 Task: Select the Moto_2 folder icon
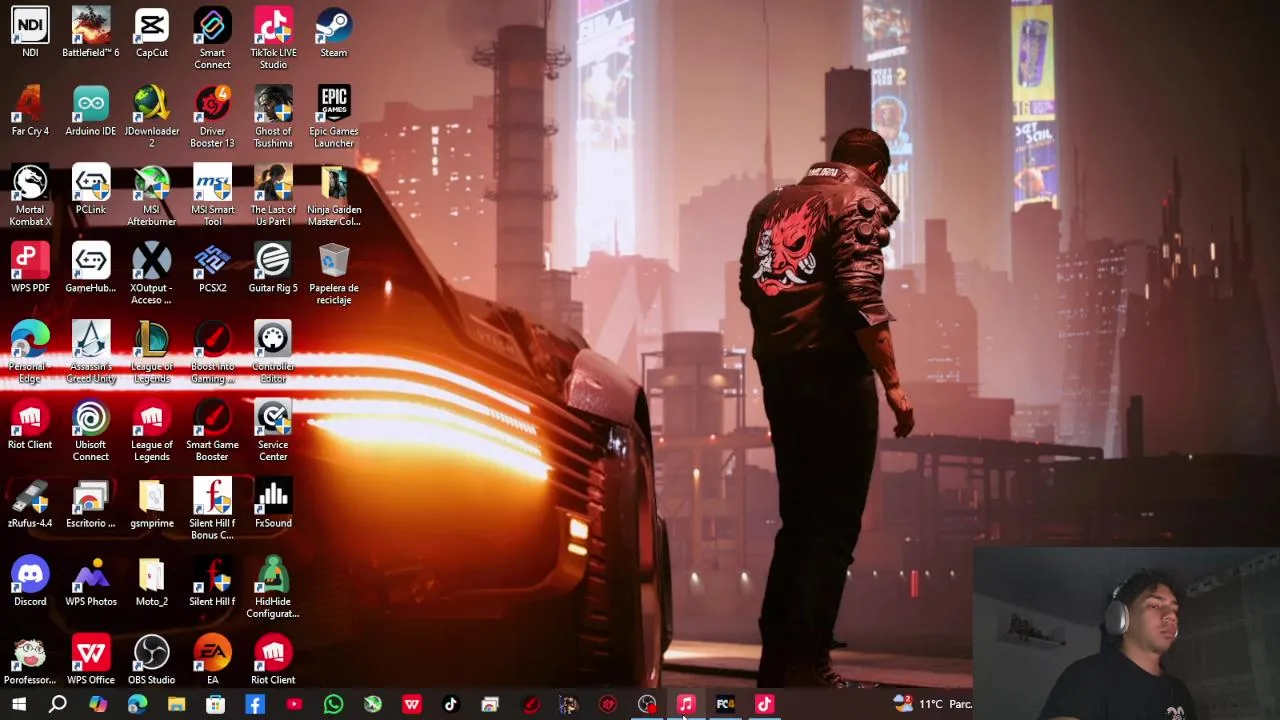[152, 581]
